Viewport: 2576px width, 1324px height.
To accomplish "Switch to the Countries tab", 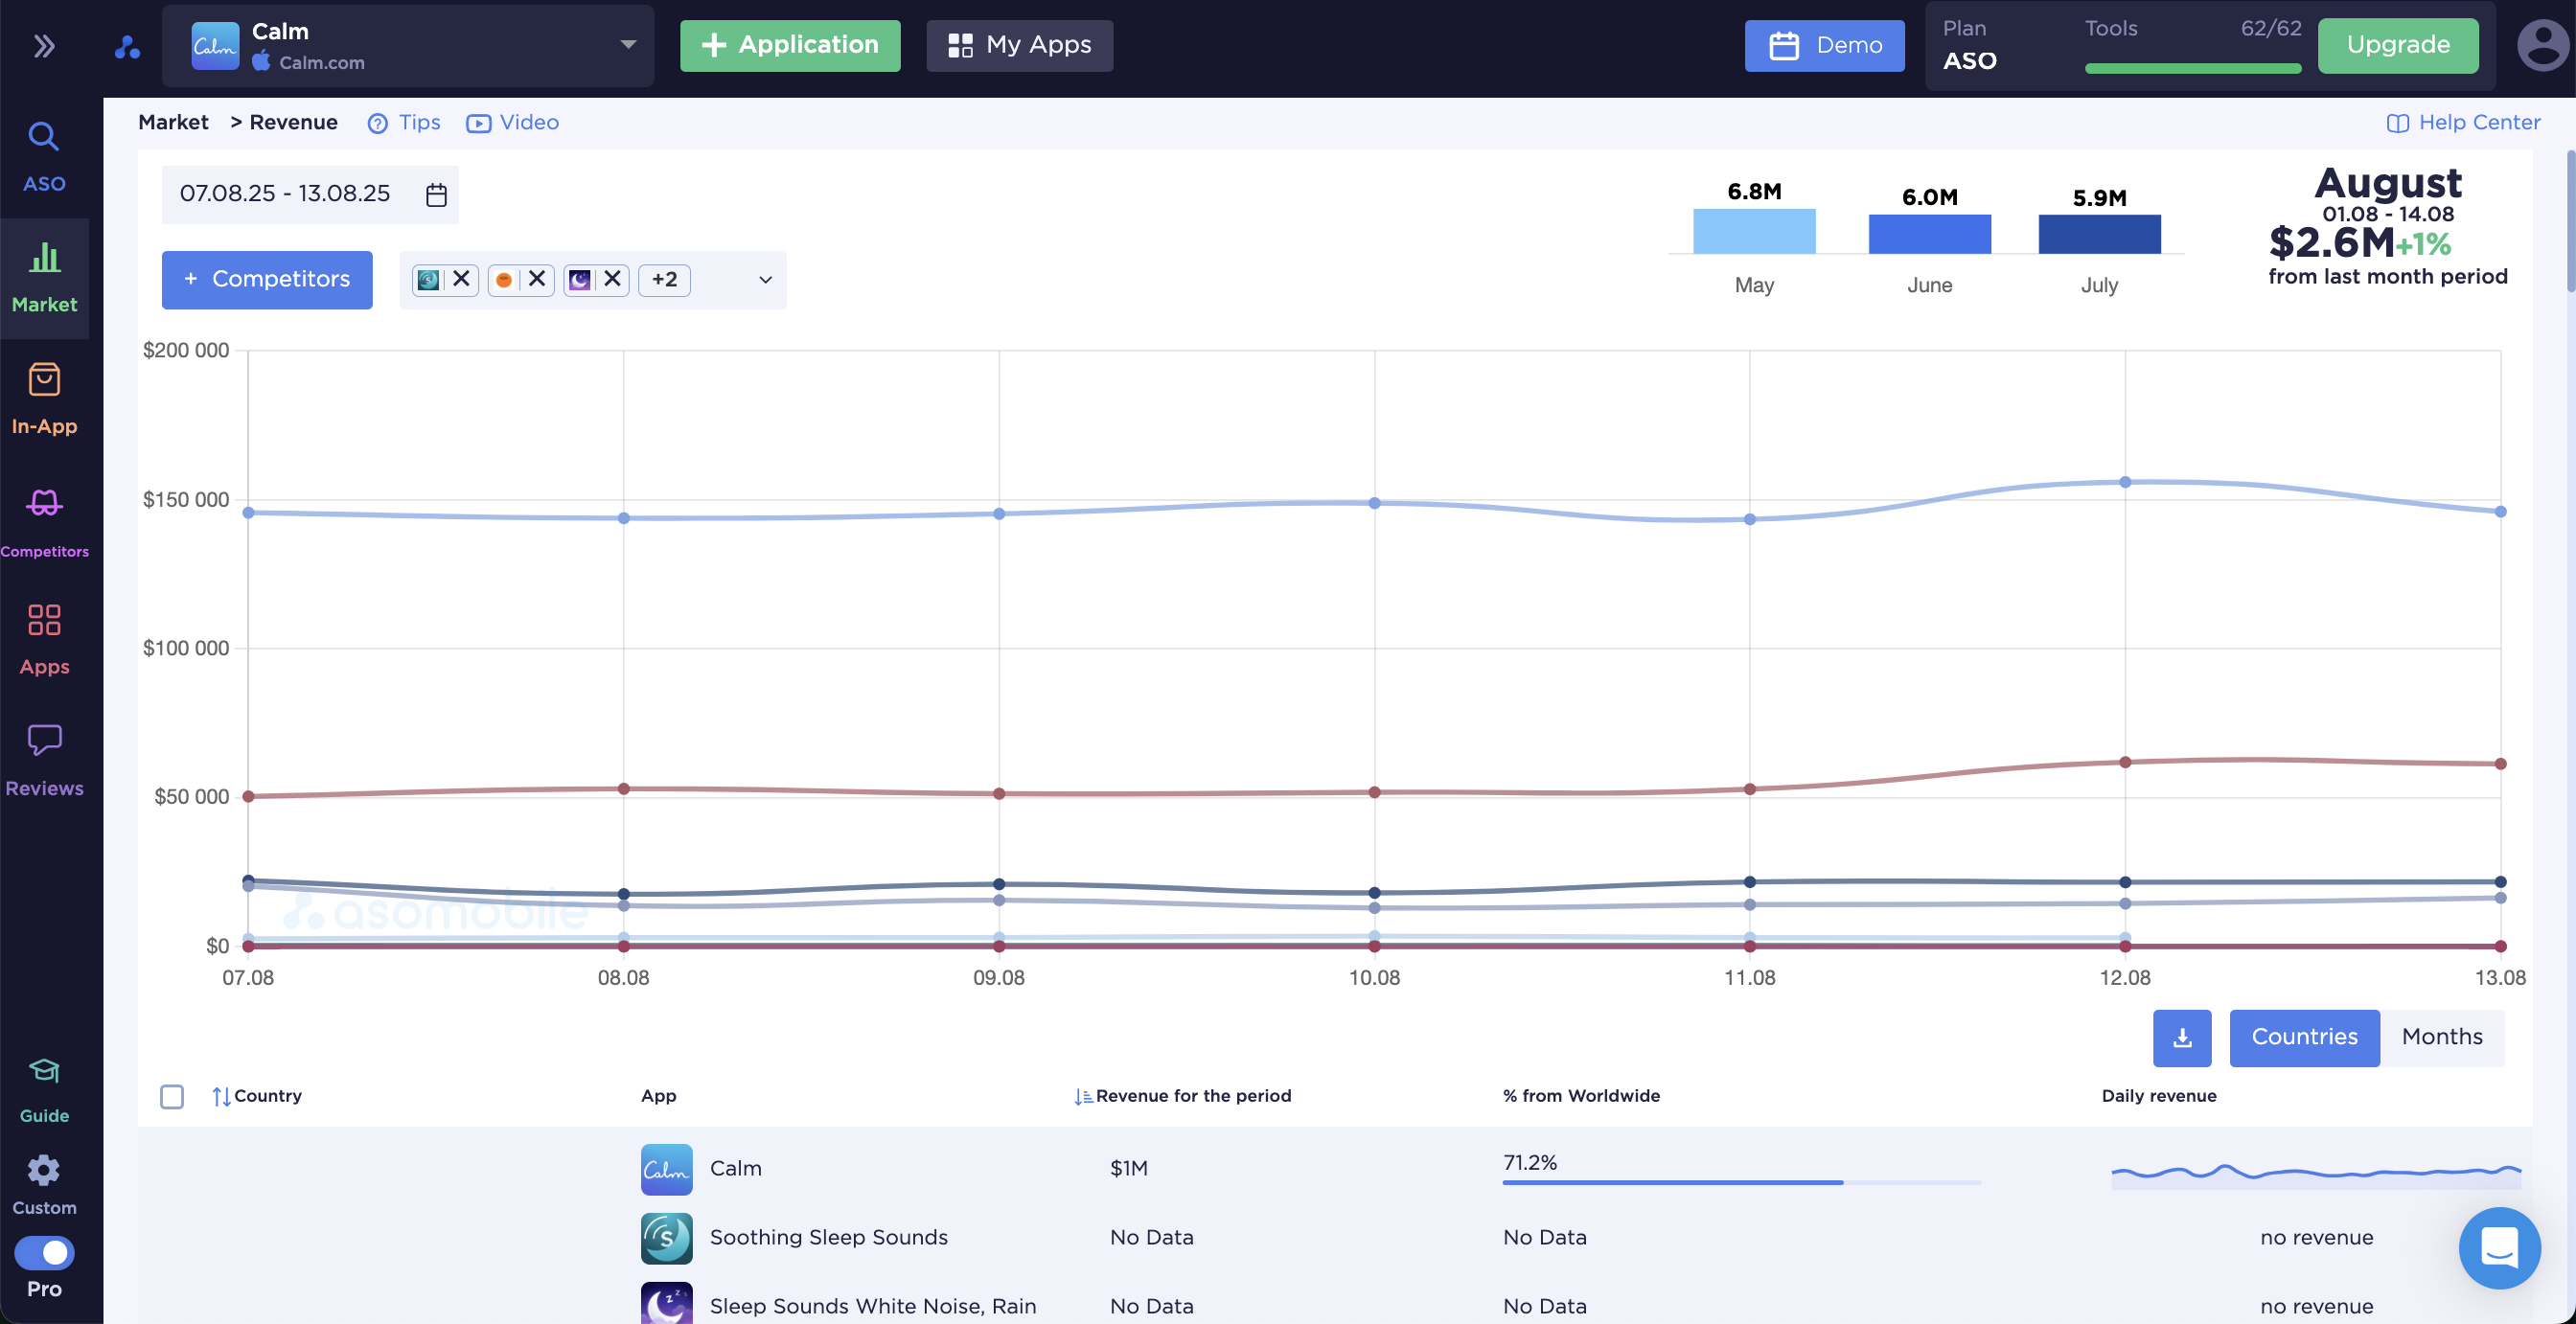I will pyautogui.click(x=2304, y=1038).
